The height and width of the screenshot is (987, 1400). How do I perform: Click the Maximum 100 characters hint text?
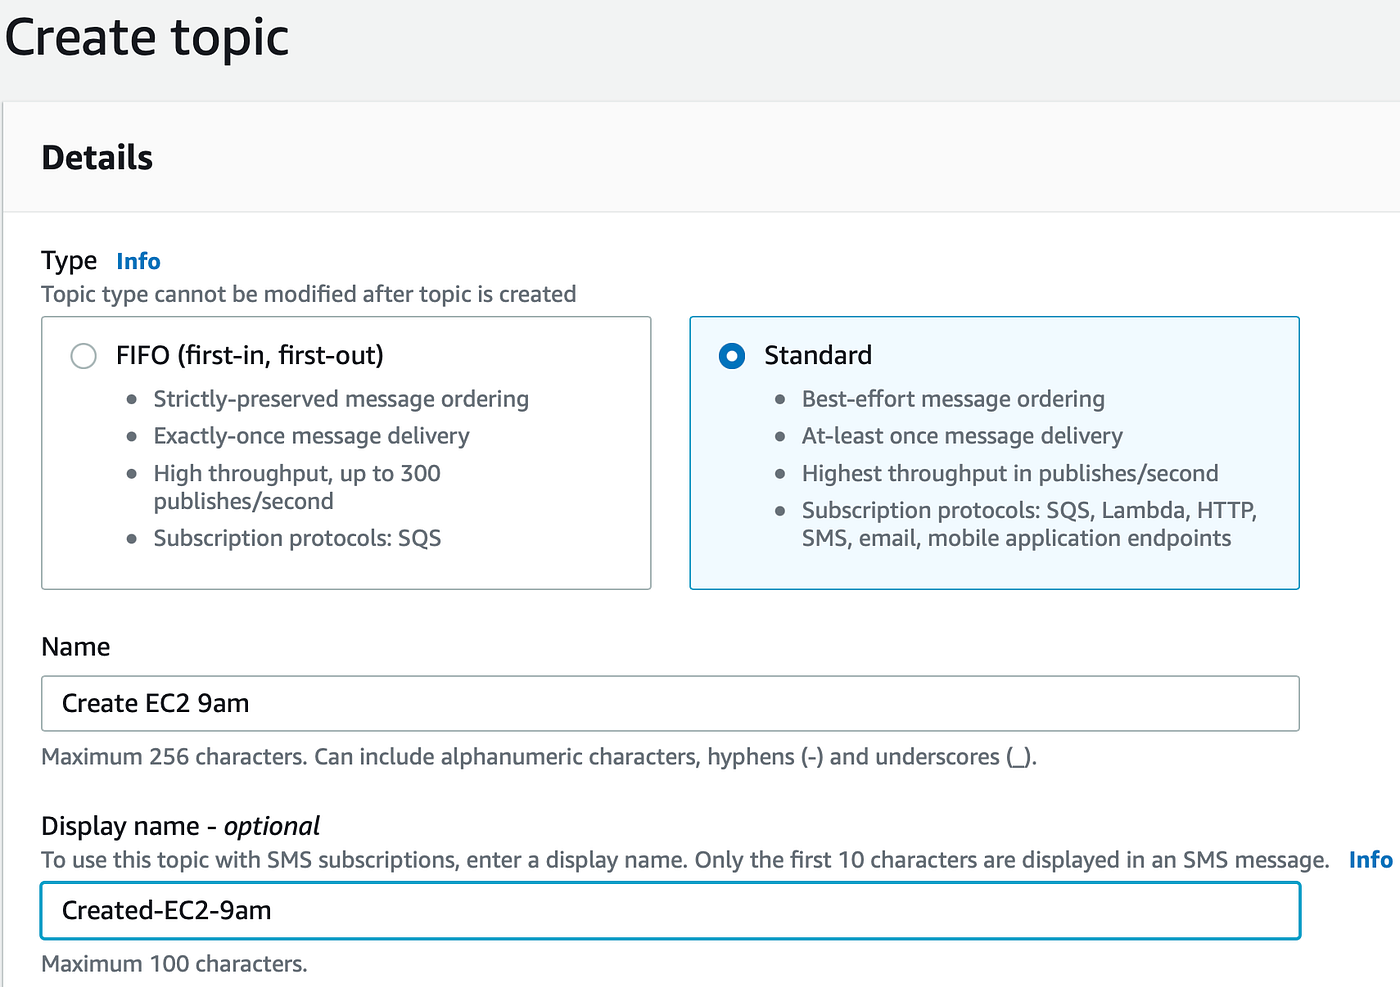174,963
